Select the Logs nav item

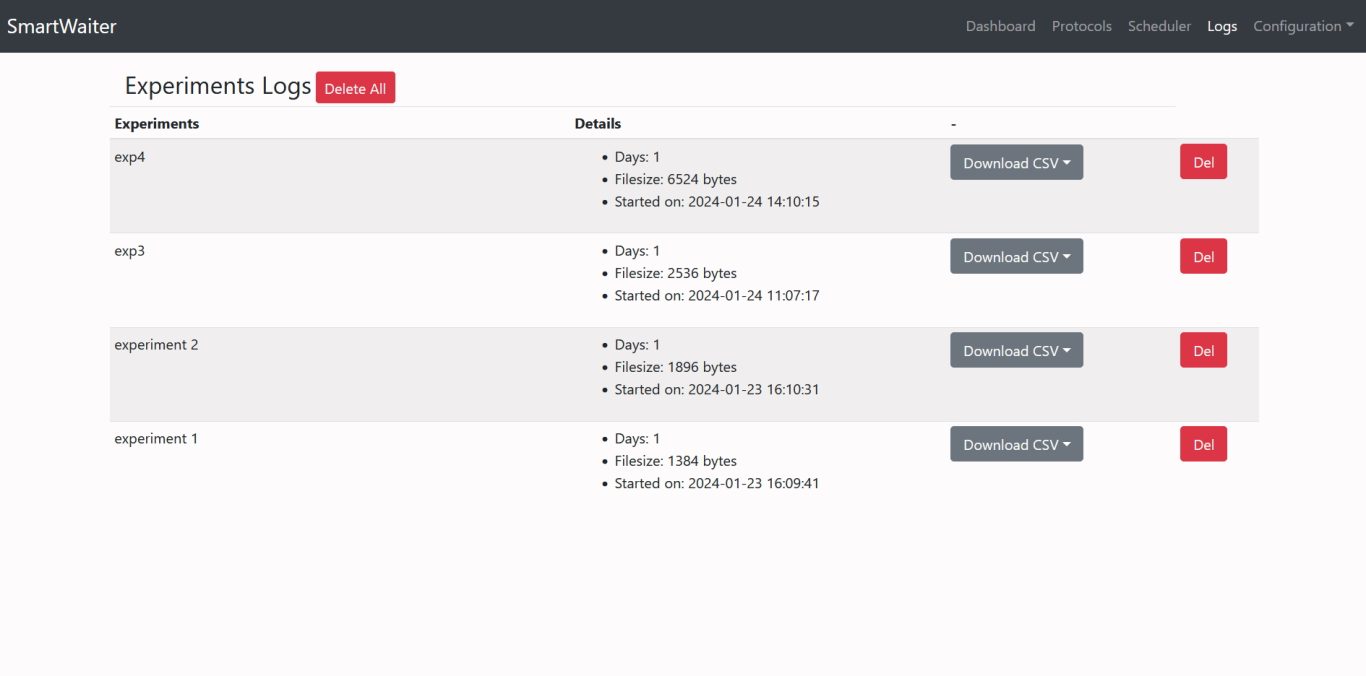[1221, 26]
